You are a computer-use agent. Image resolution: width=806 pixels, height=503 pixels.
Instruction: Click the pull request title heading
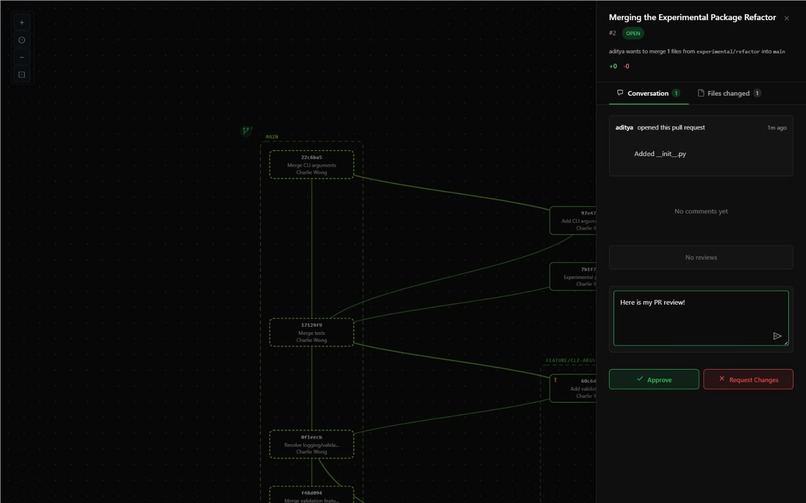[x=692, y=17]
